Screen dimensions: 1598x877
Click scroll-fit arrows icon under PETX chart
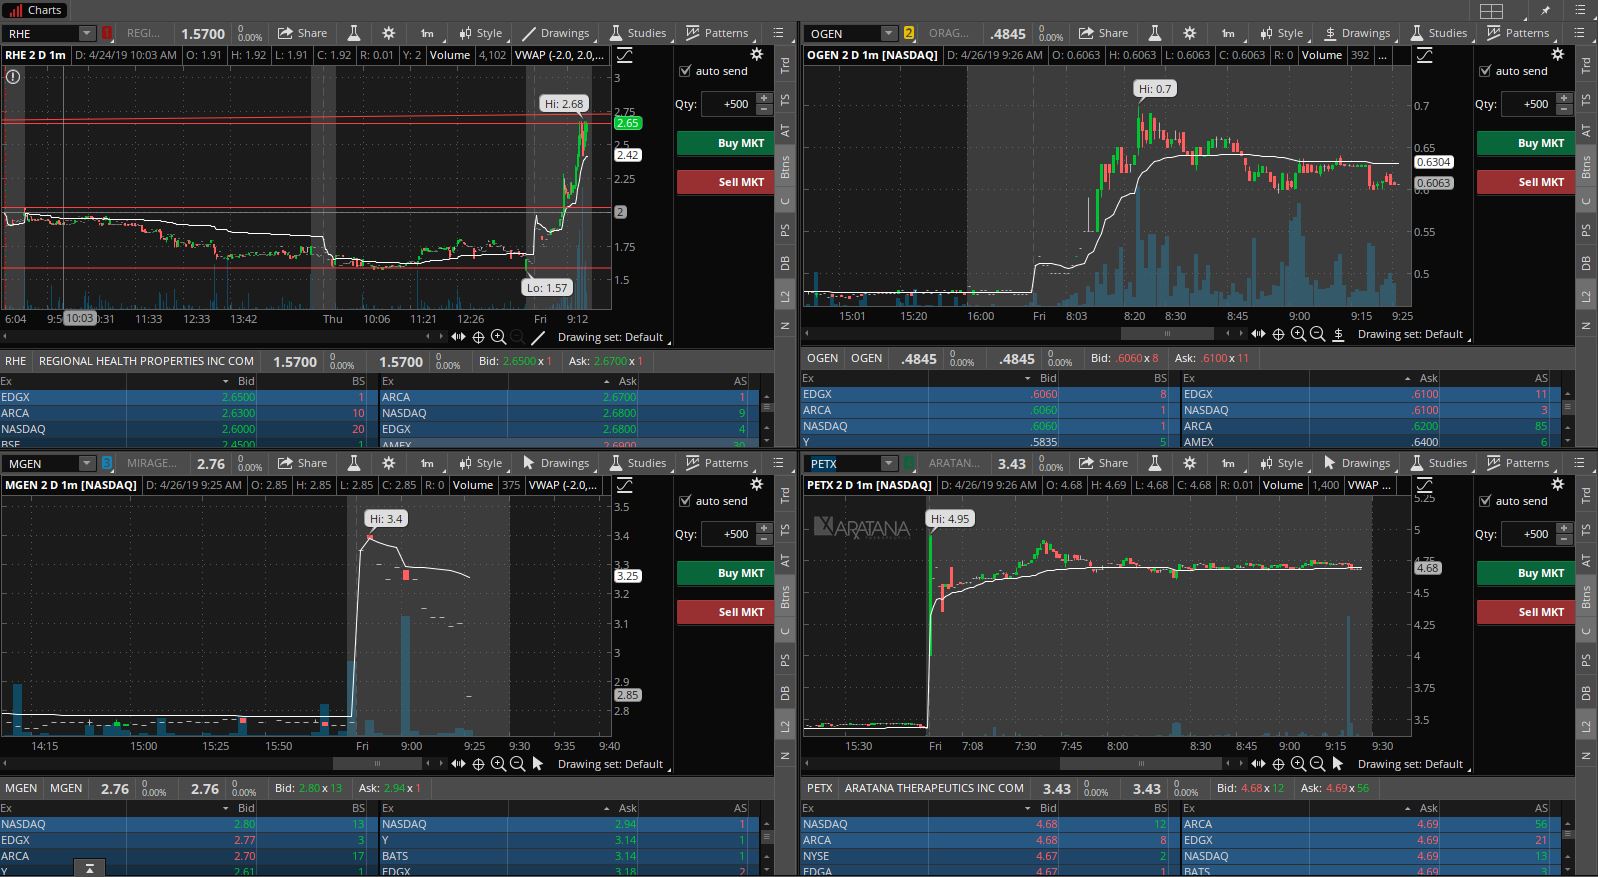coord(1258,764)
